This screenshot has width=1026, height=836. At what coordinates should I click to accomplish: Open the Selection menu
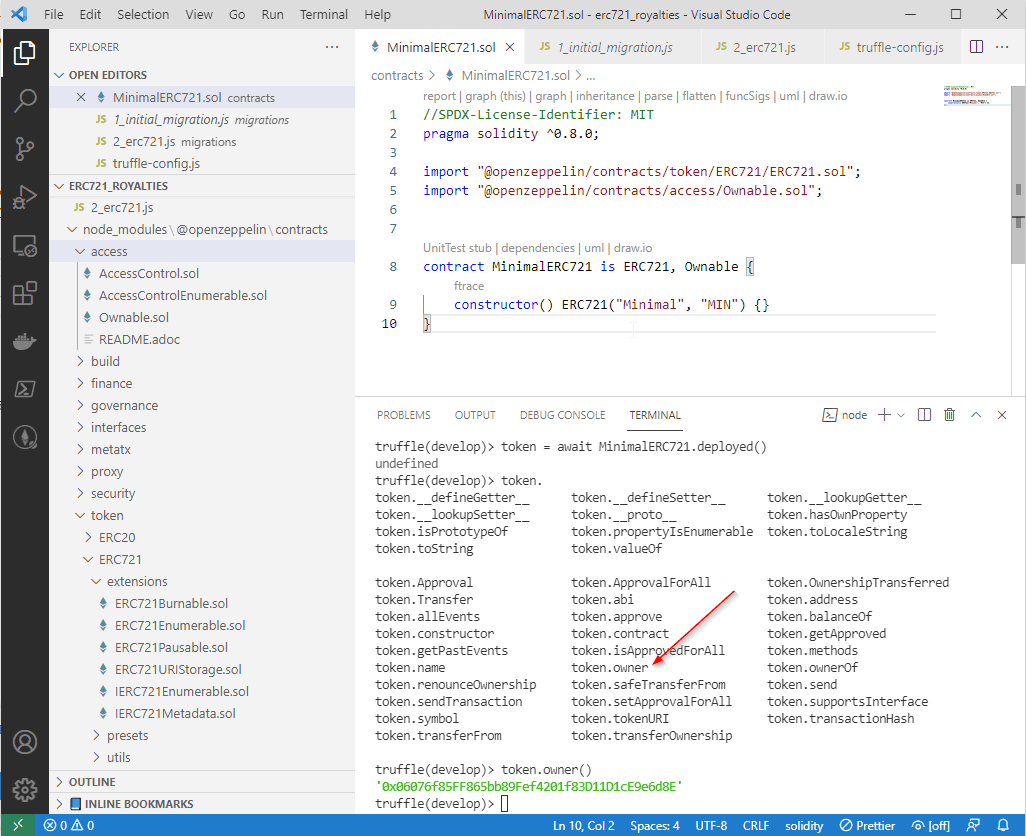coord(143,14)
